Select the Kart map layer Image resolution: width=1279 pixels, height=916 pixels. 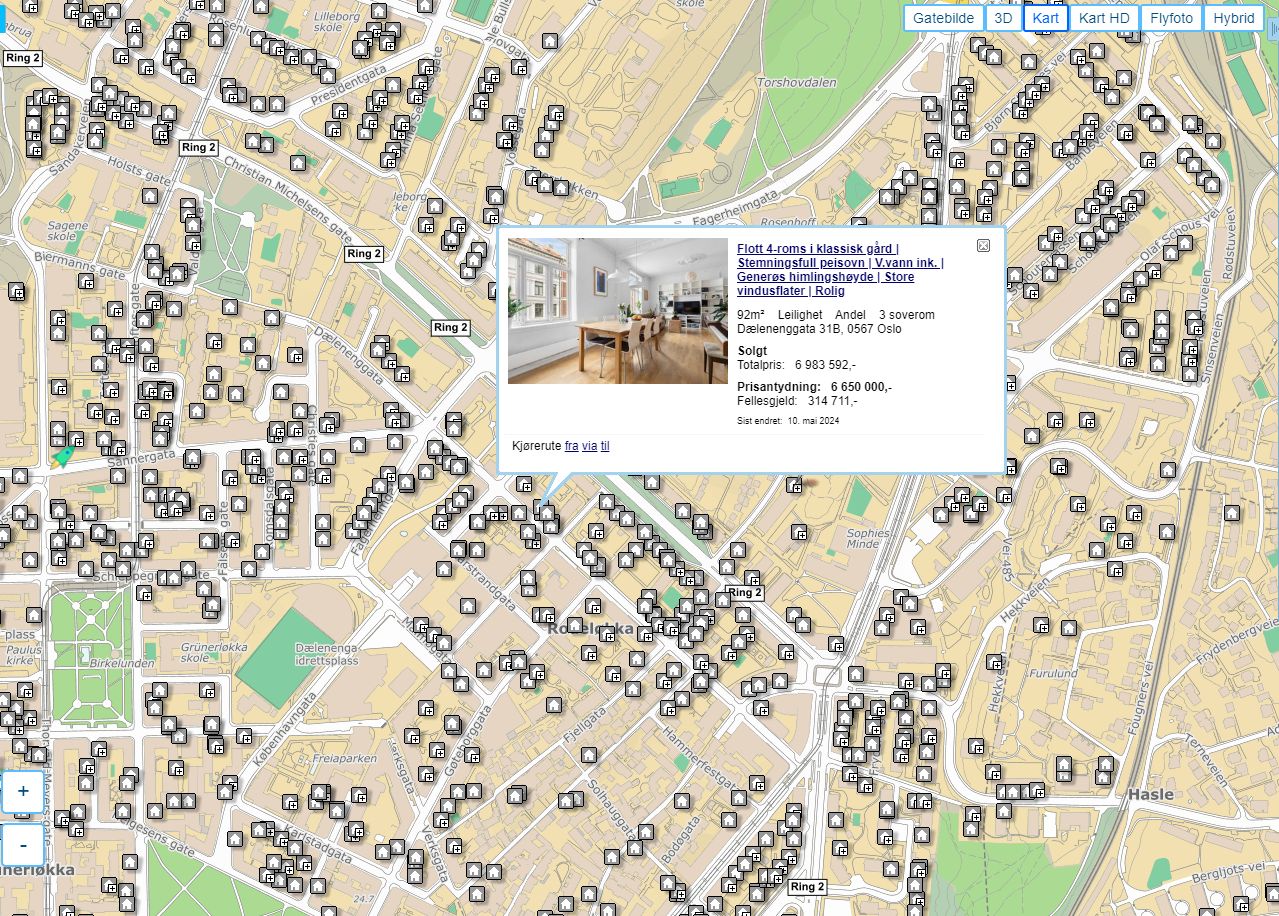tap(1045, 18)
